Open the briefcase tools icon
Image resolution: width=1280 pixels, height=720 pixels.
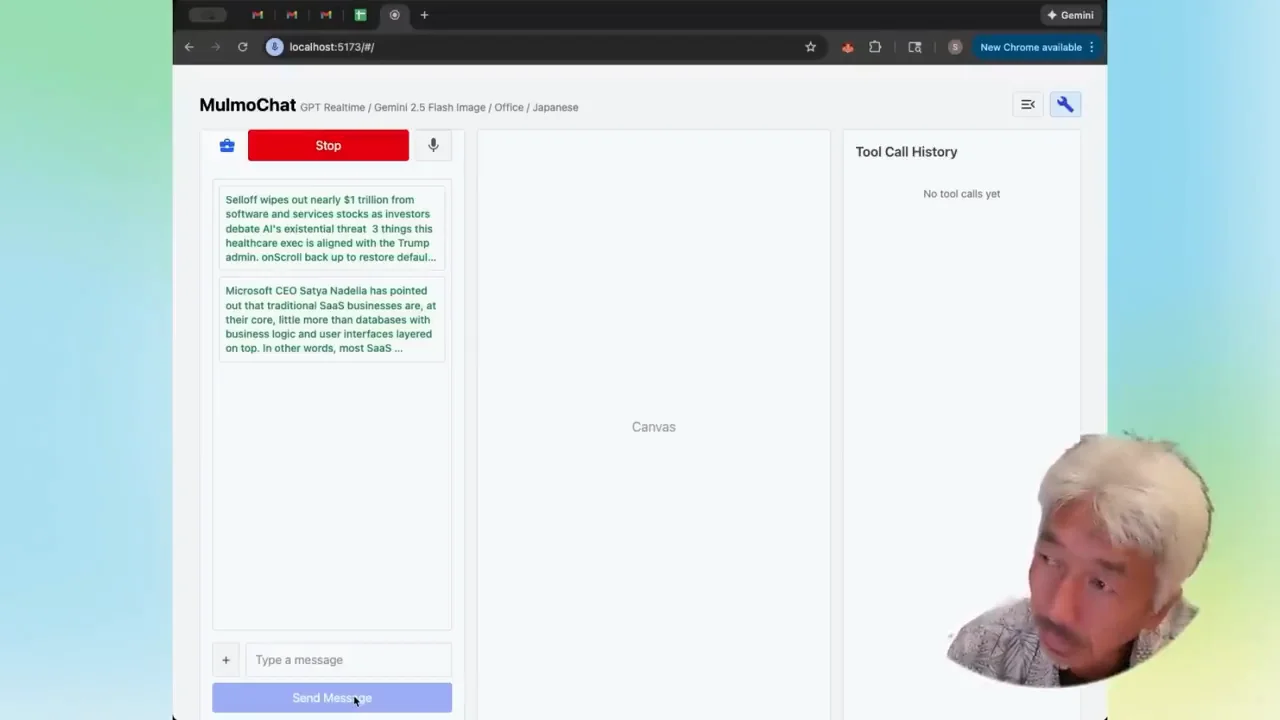(x=227, y=146)
